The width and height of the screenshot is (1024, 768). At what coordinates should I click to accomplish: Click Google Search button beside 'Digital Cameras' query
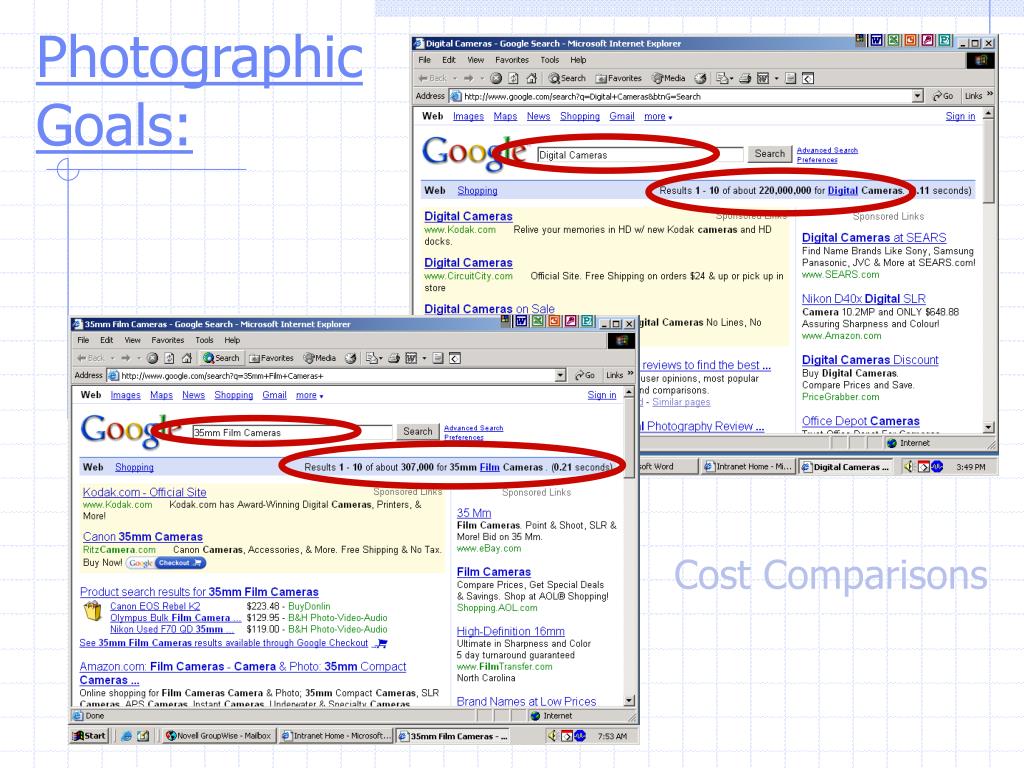coord(769,154)
